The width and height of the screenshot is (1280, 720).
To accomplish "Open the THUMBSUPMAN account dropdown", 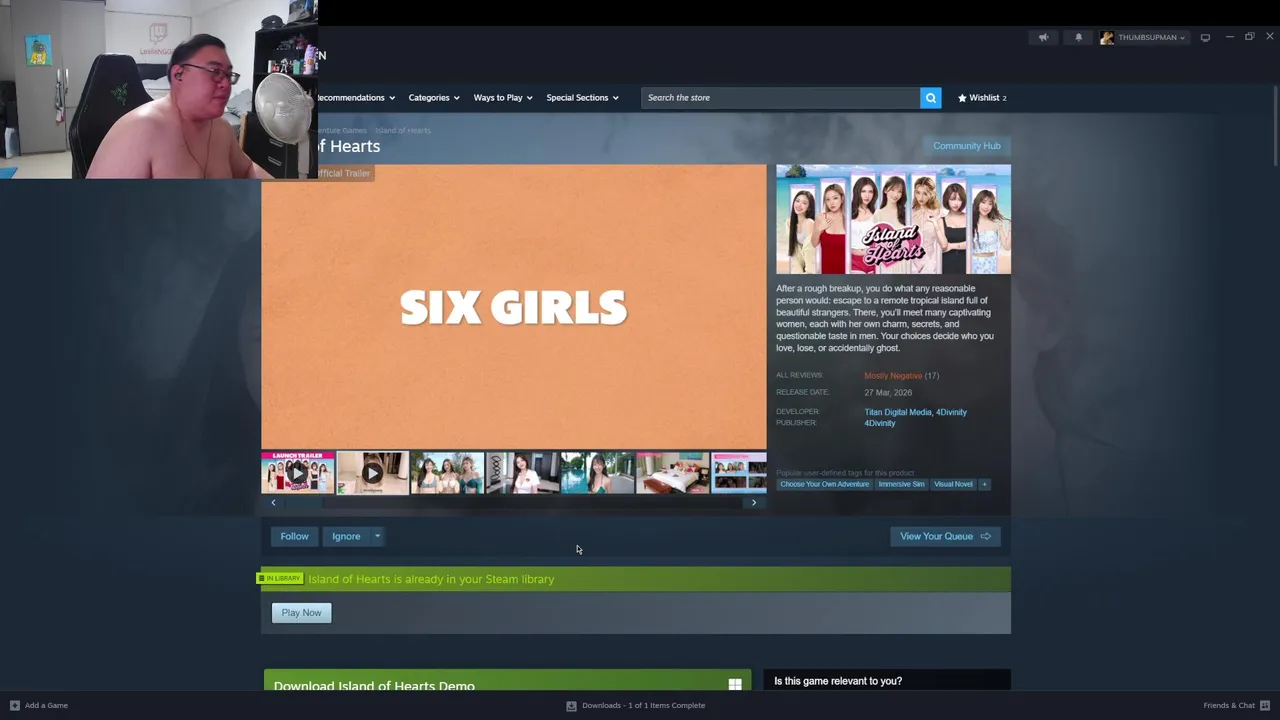I will click(1151, 37).
